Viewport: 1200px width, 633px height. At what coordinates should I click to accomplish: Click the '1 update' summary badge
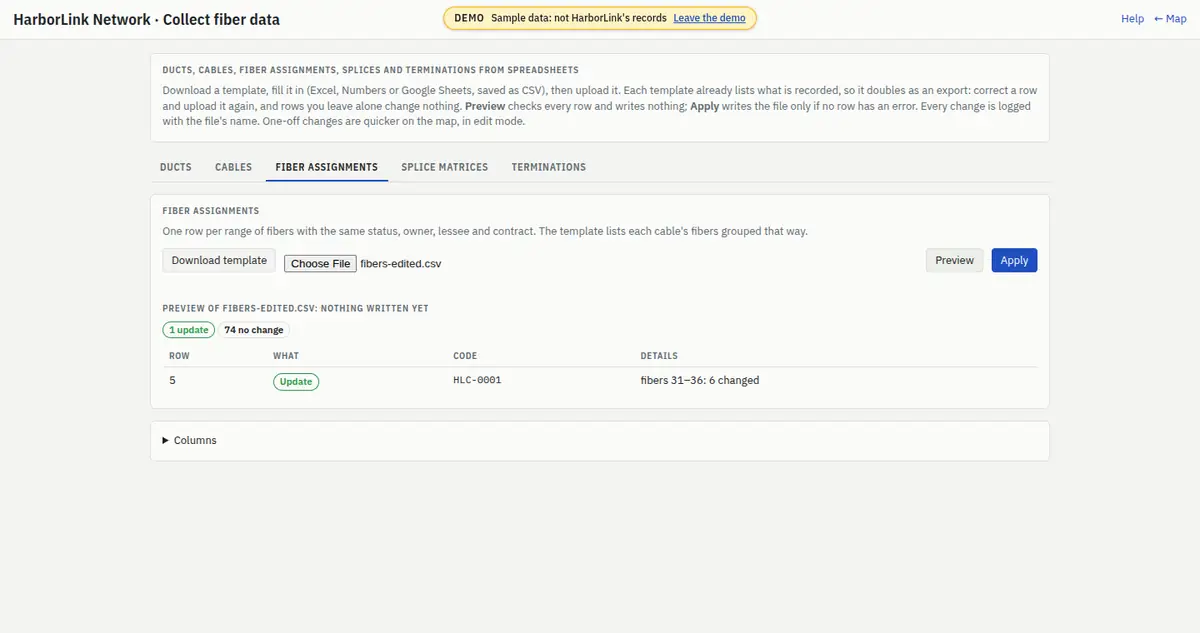tap(189, 329)
